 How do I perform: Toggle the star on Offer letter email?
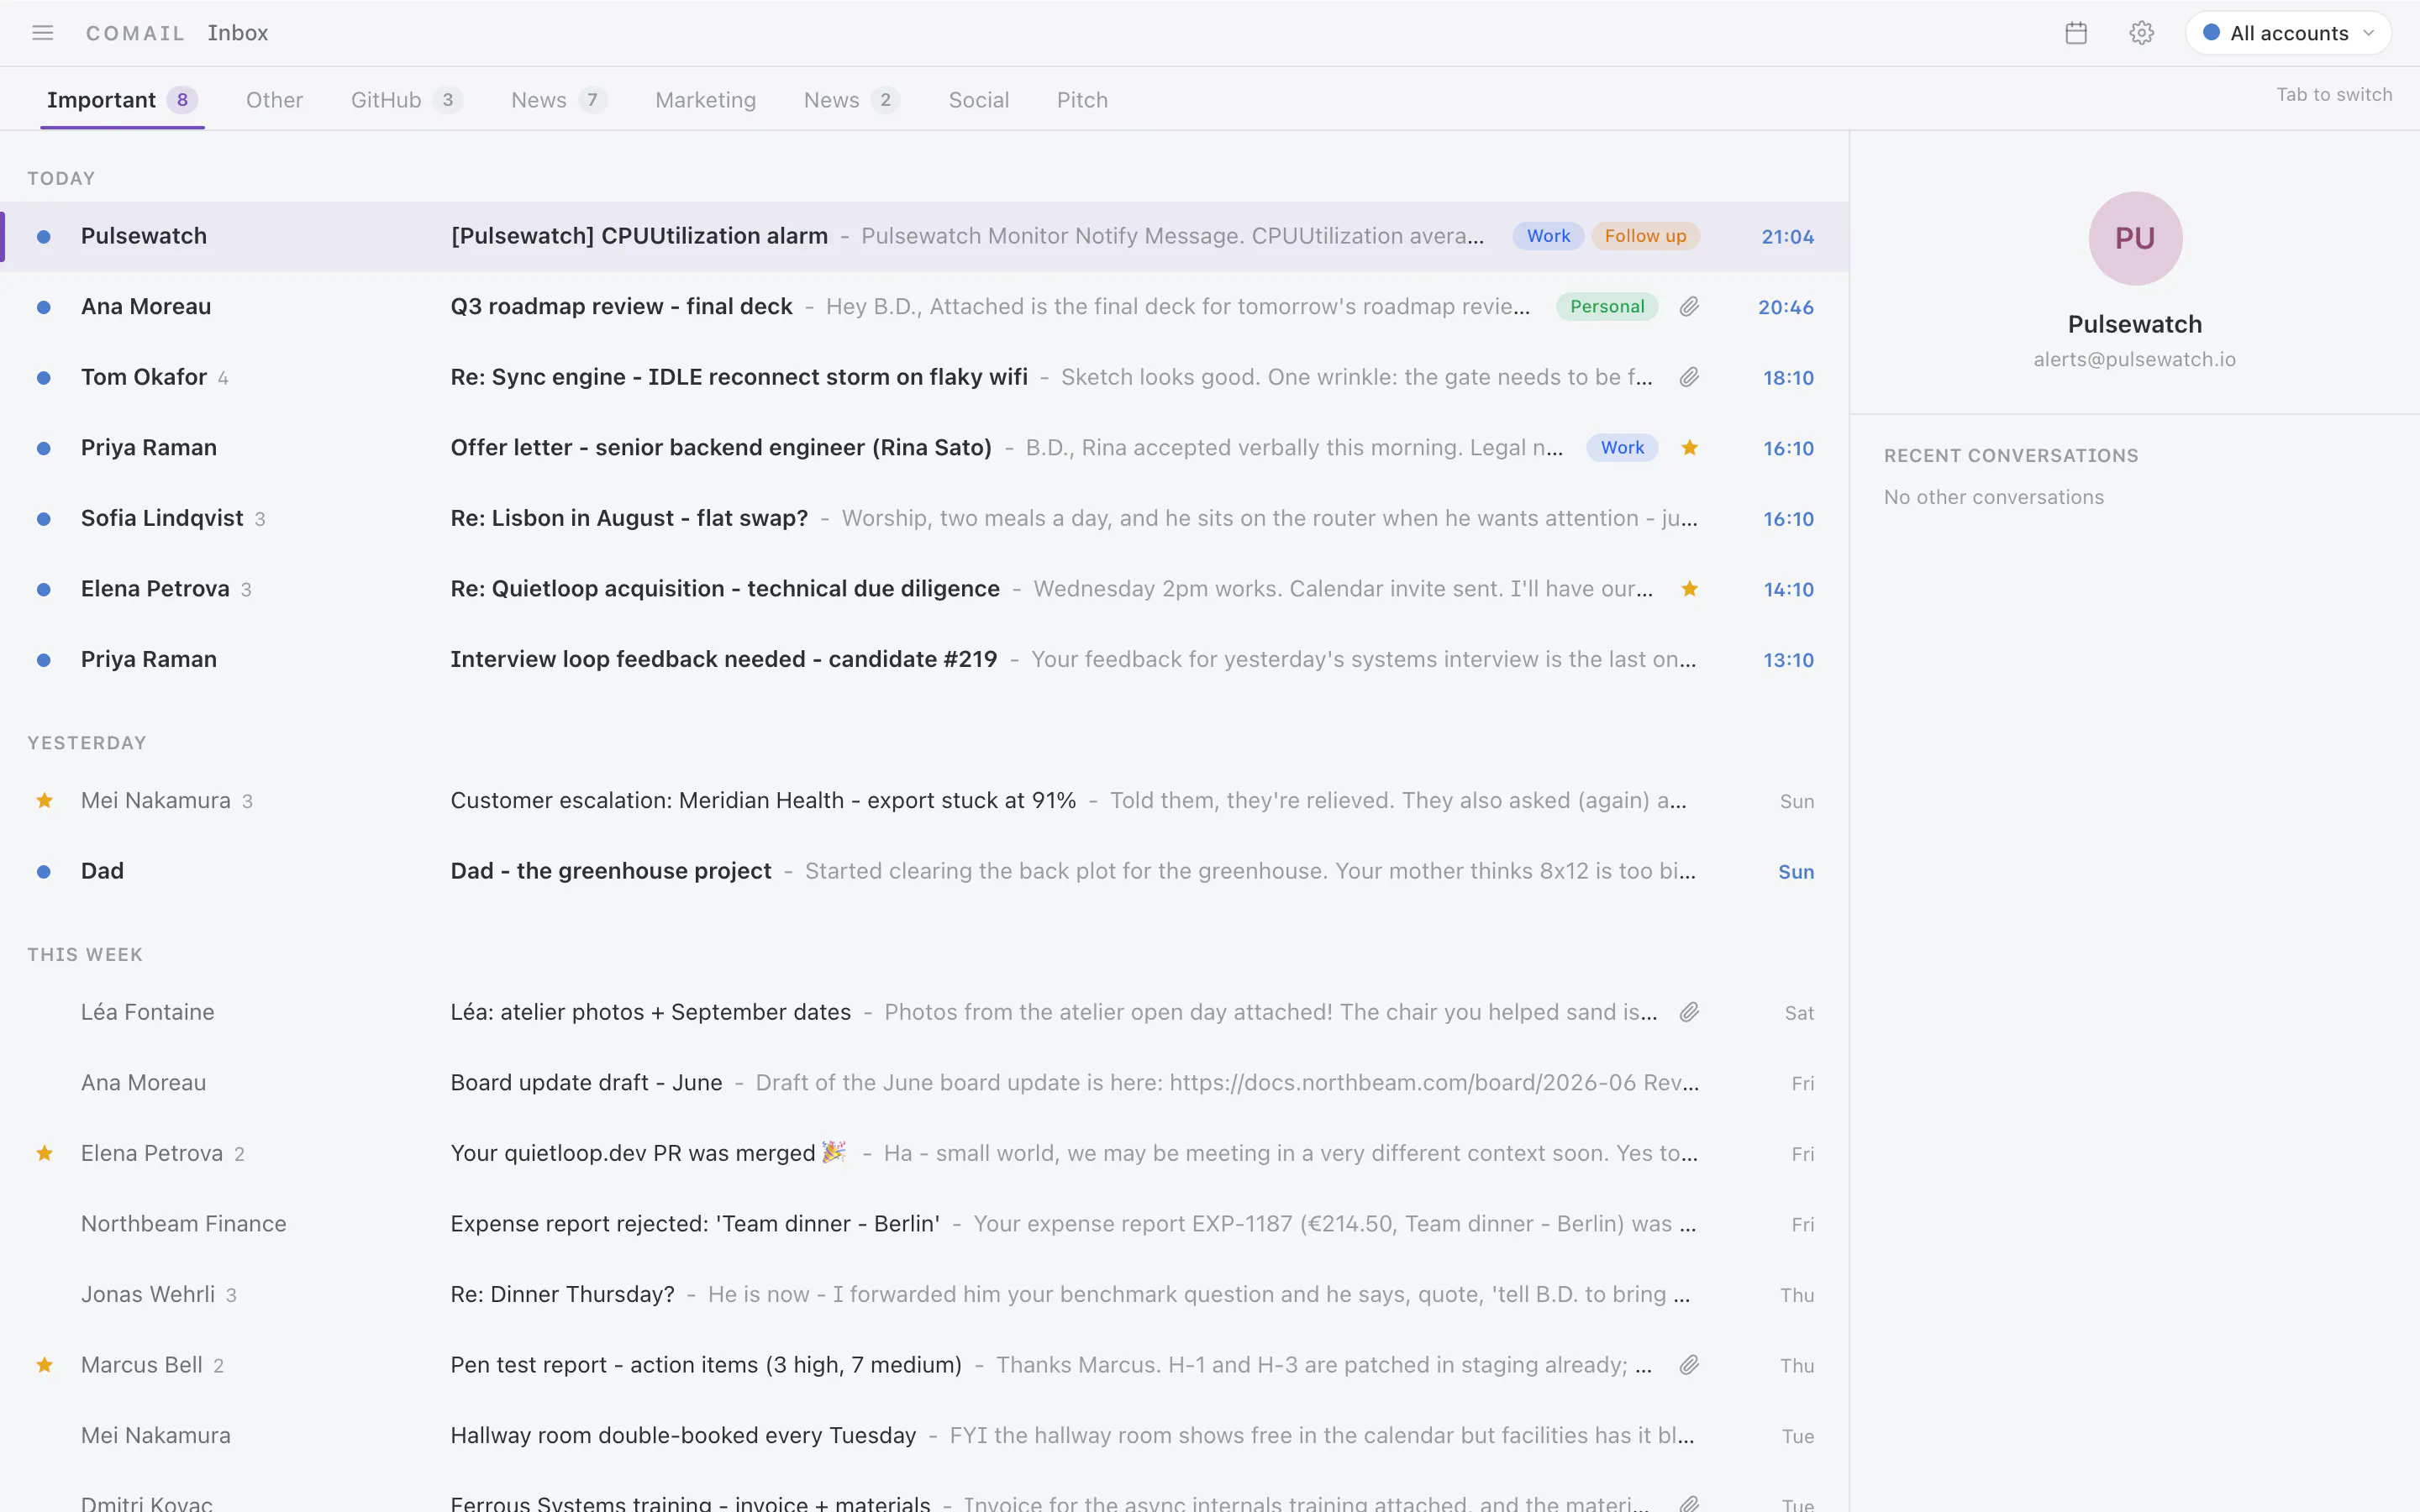pyautogui.click(x=1689, y=448)
